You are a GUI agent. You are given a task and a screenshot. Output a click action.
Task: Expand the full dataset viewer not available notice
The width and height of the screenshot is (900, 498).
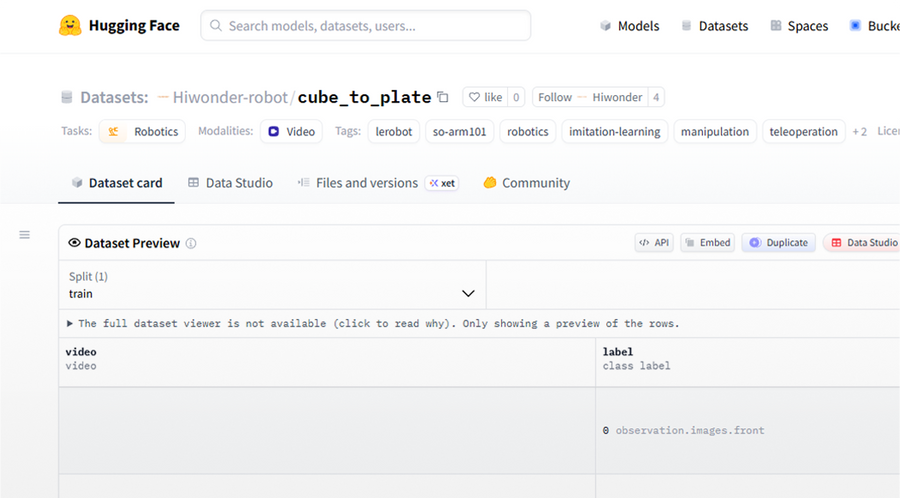click(373, 324)
